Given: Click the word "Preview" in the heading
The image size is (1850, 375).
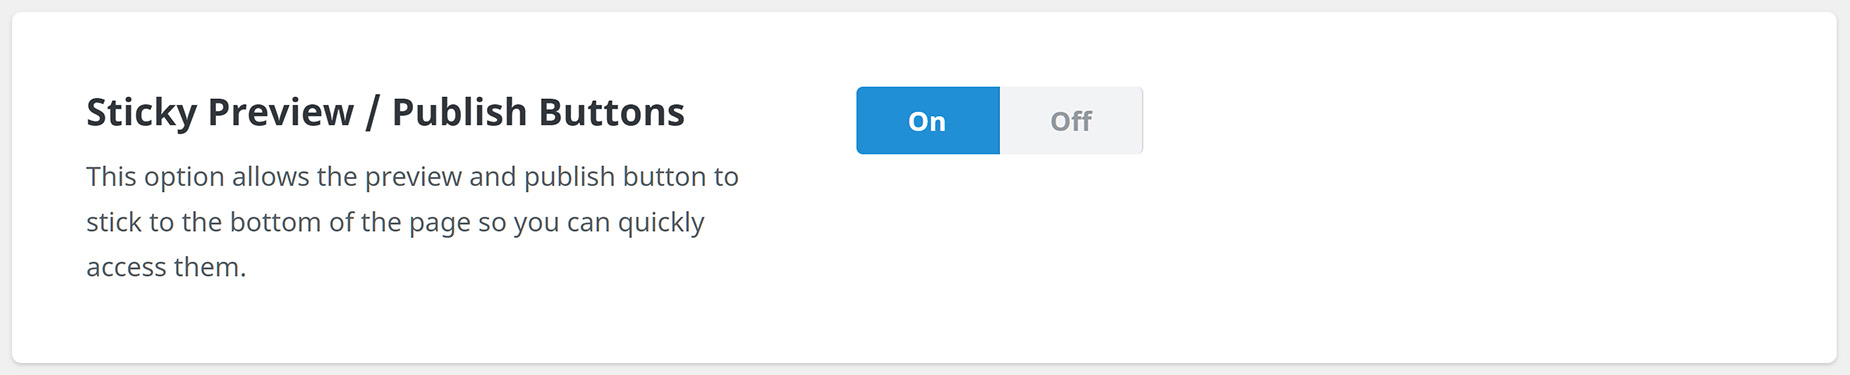Looking at the screenshot, I should (x=281, y=112).
